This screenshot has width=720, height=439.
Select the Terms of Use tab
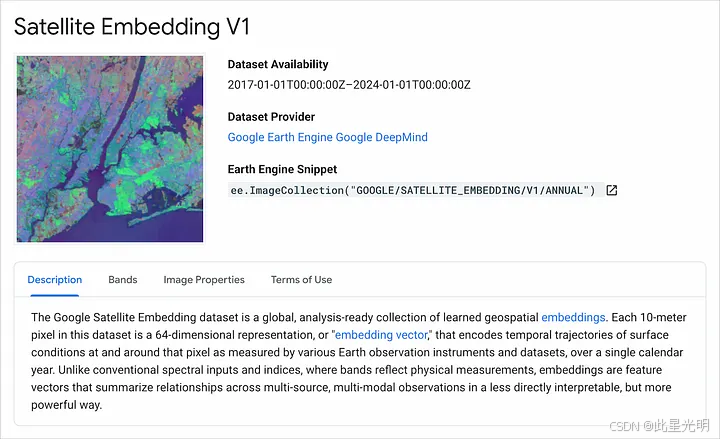pos(301,280)
